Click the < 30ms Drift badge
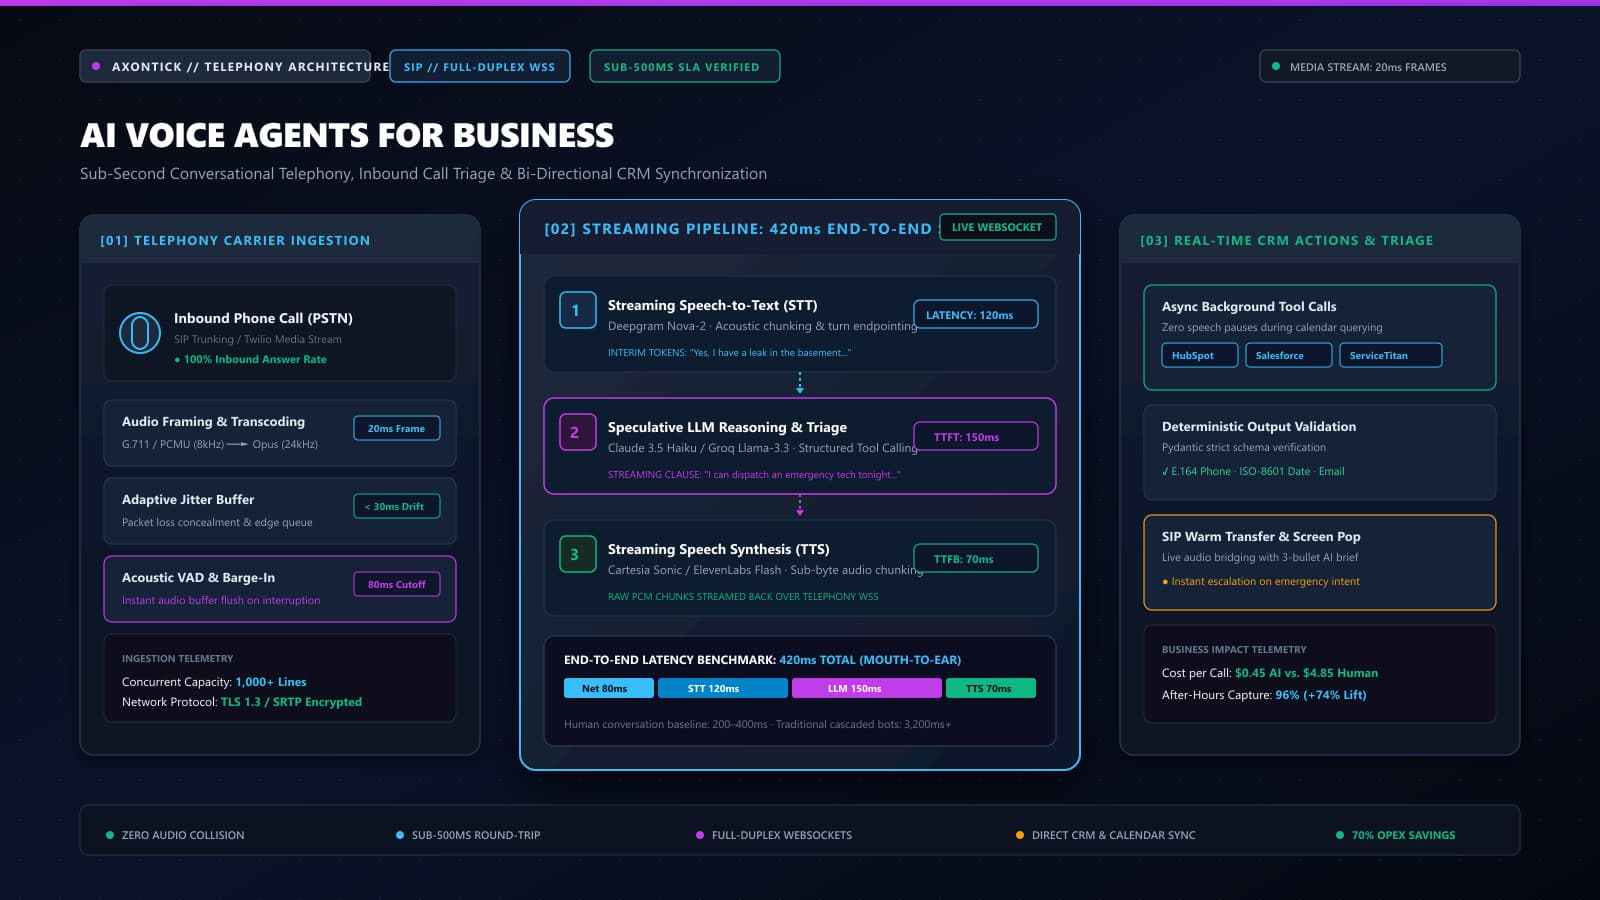 (x=397, y=506)
